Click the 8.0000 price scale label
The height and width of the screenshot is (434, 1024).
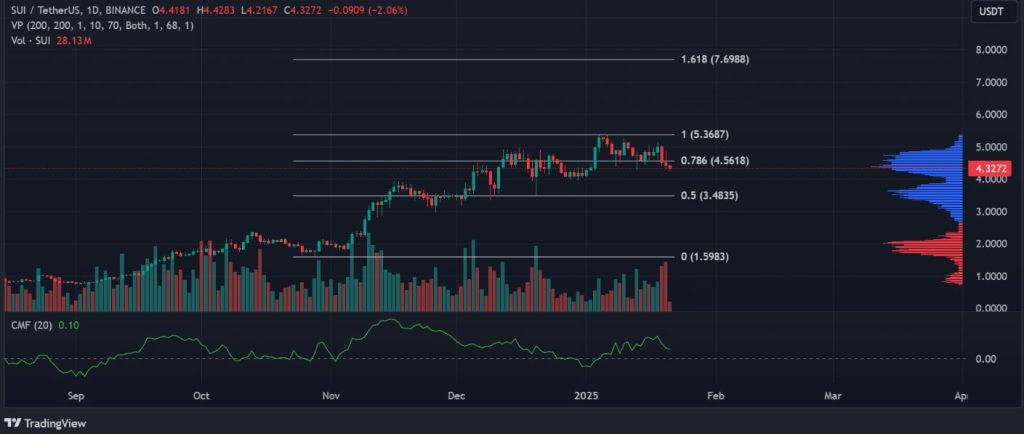(x=990, y=50)
